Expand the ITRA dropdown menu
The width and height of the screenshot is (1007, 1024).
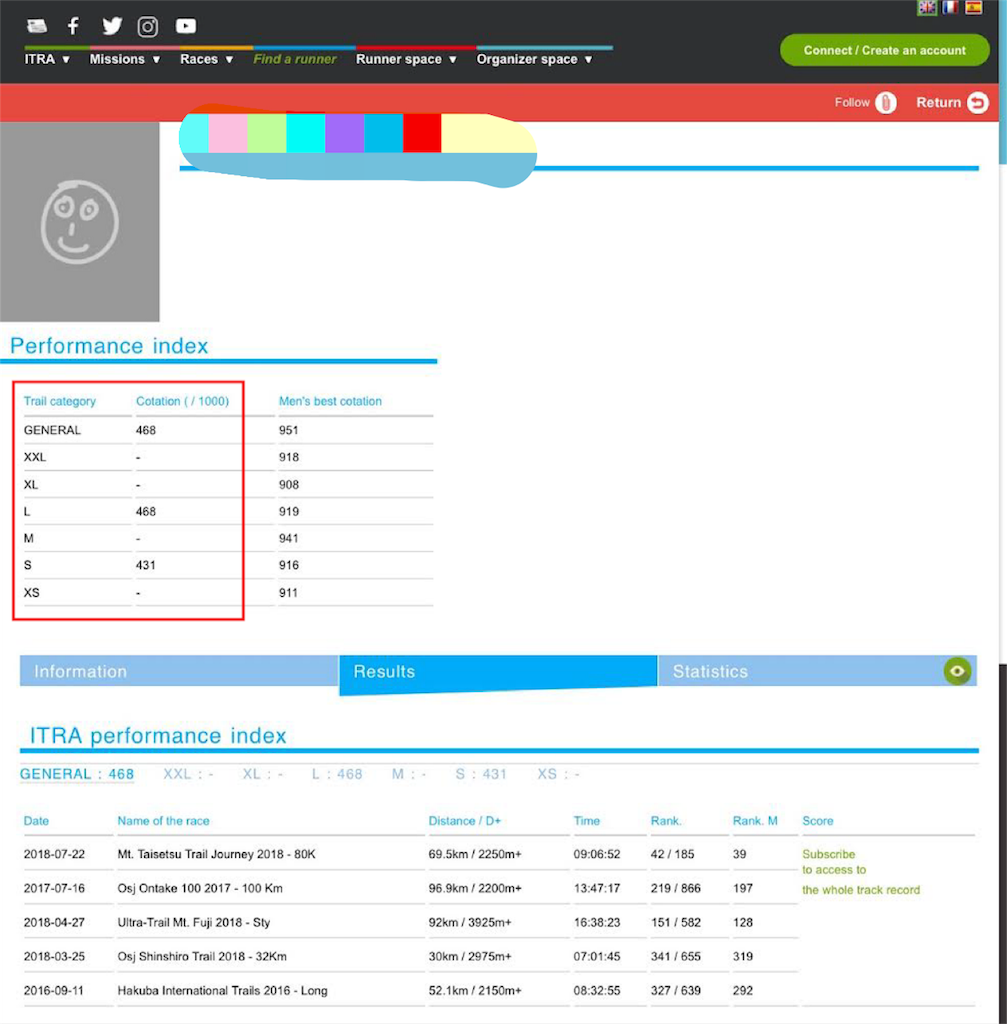(47, 59)
